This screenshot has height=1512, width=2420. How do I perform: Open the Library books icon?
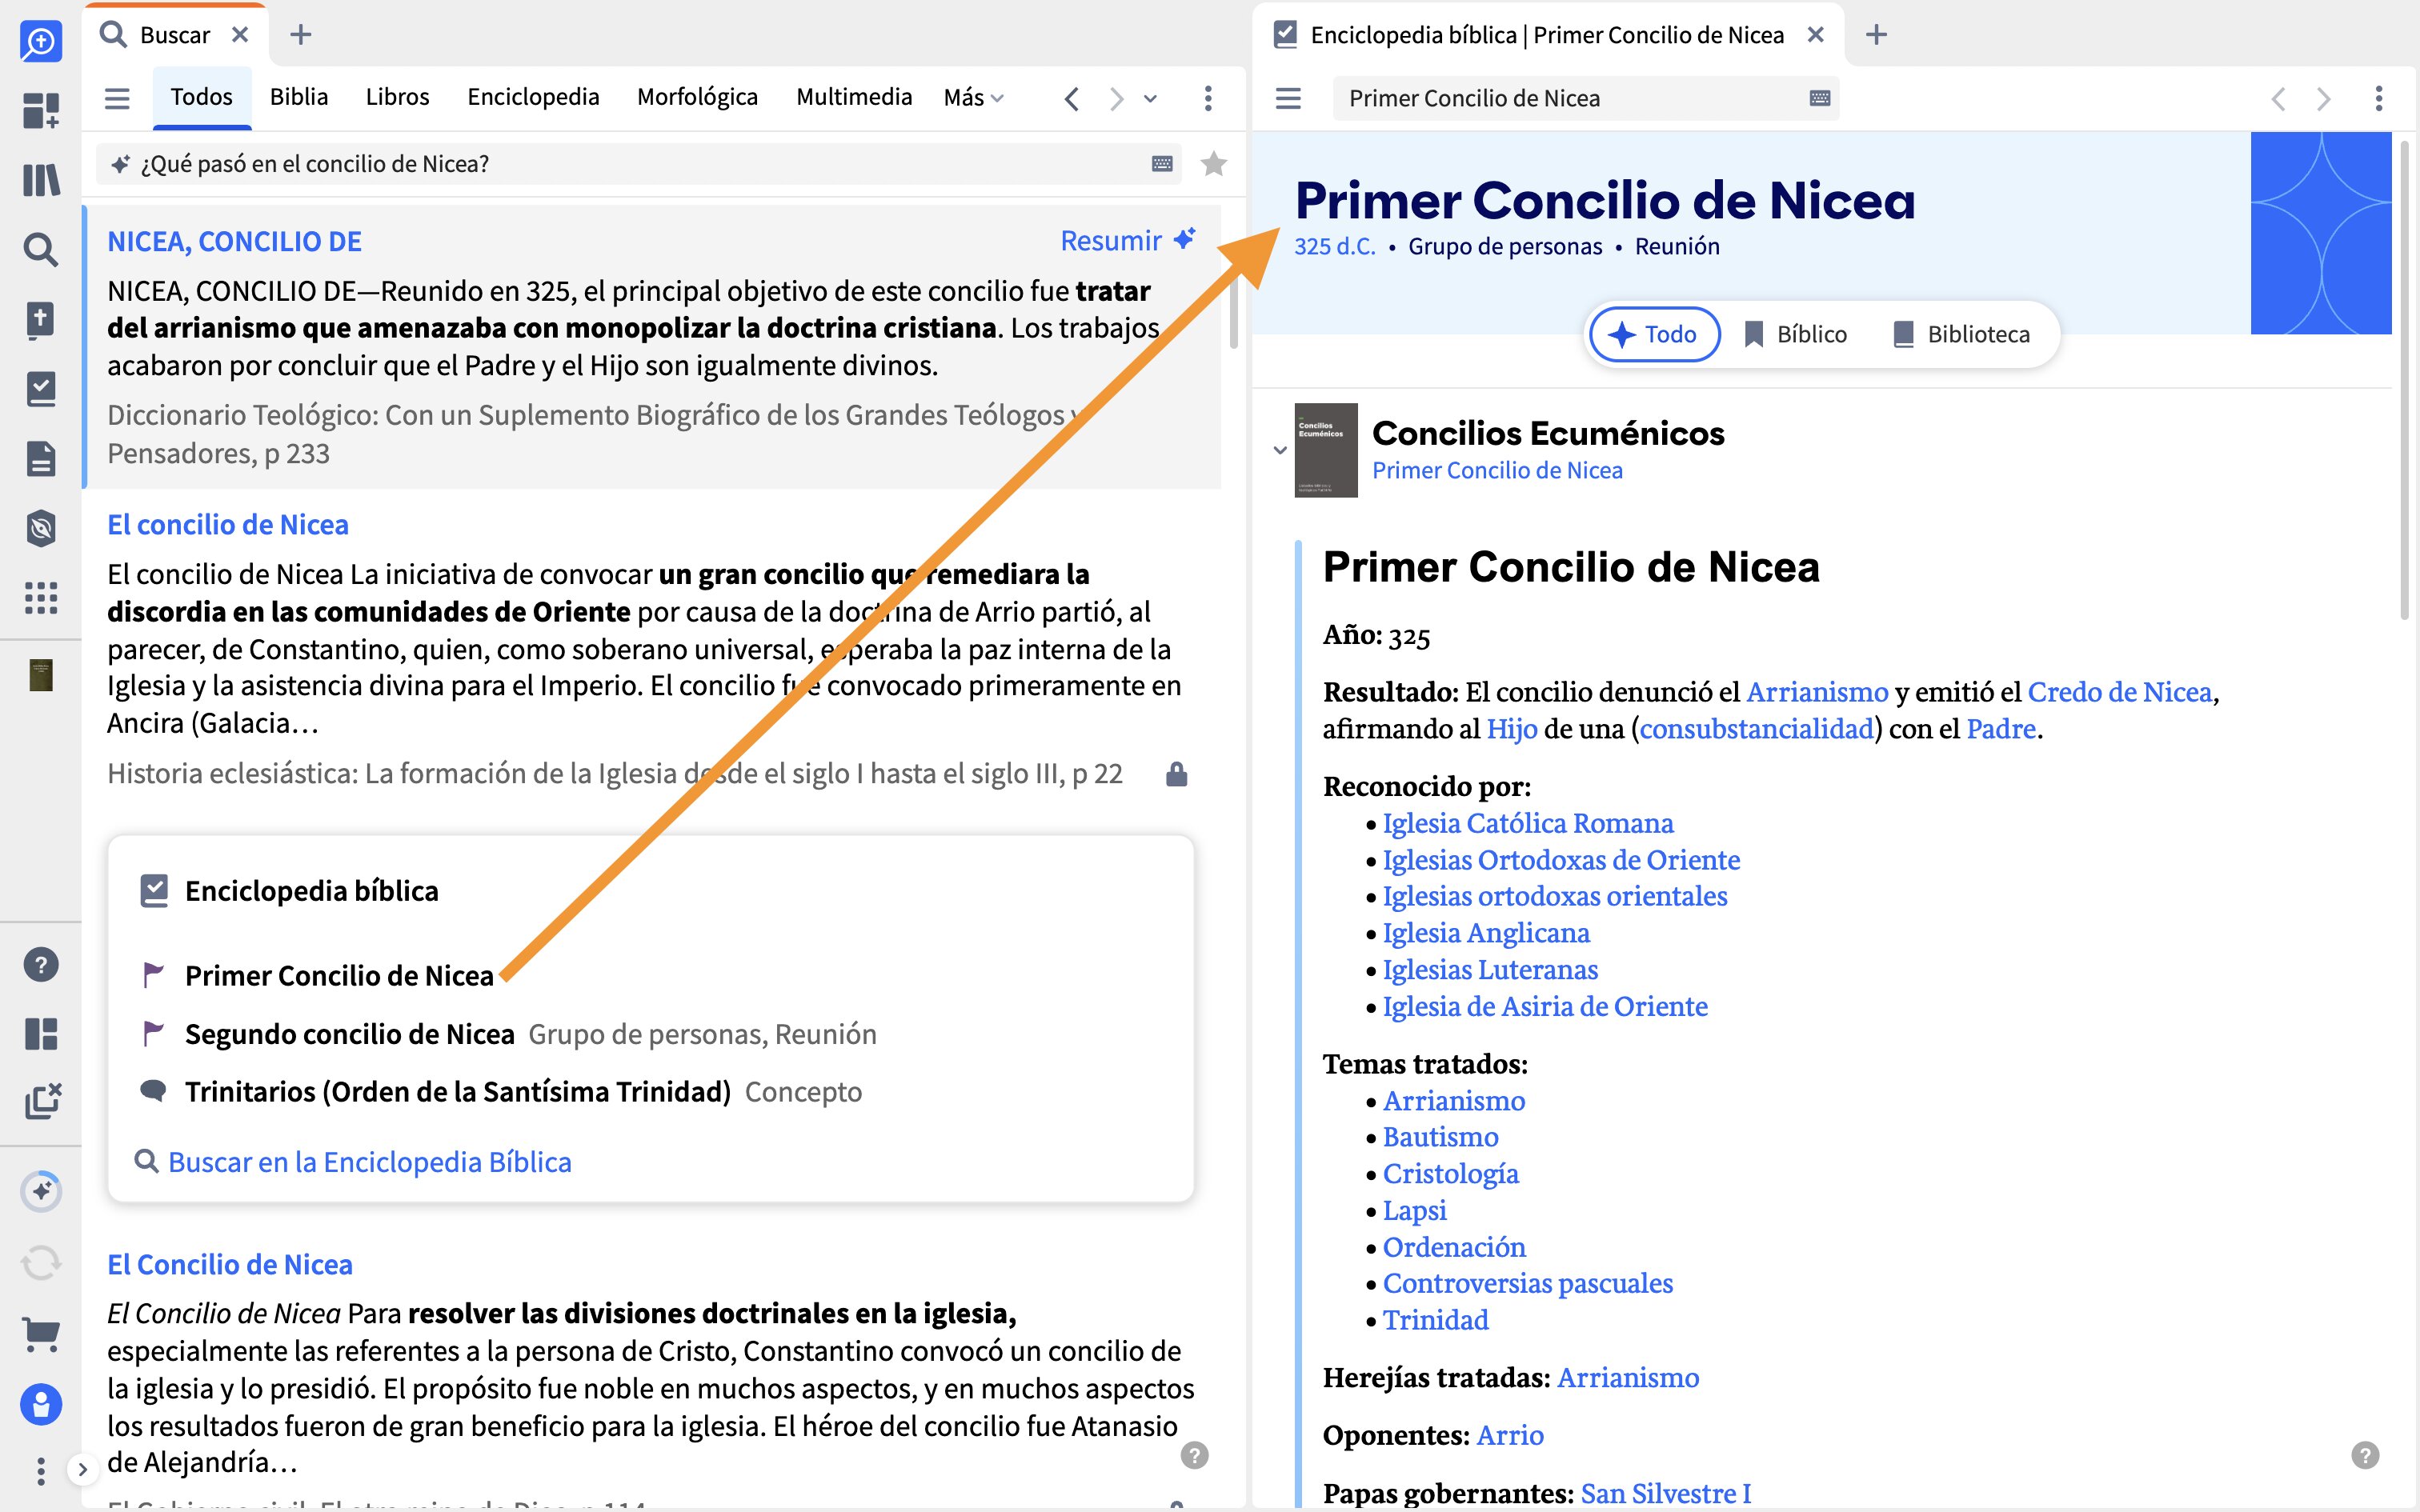coord(41,180)
